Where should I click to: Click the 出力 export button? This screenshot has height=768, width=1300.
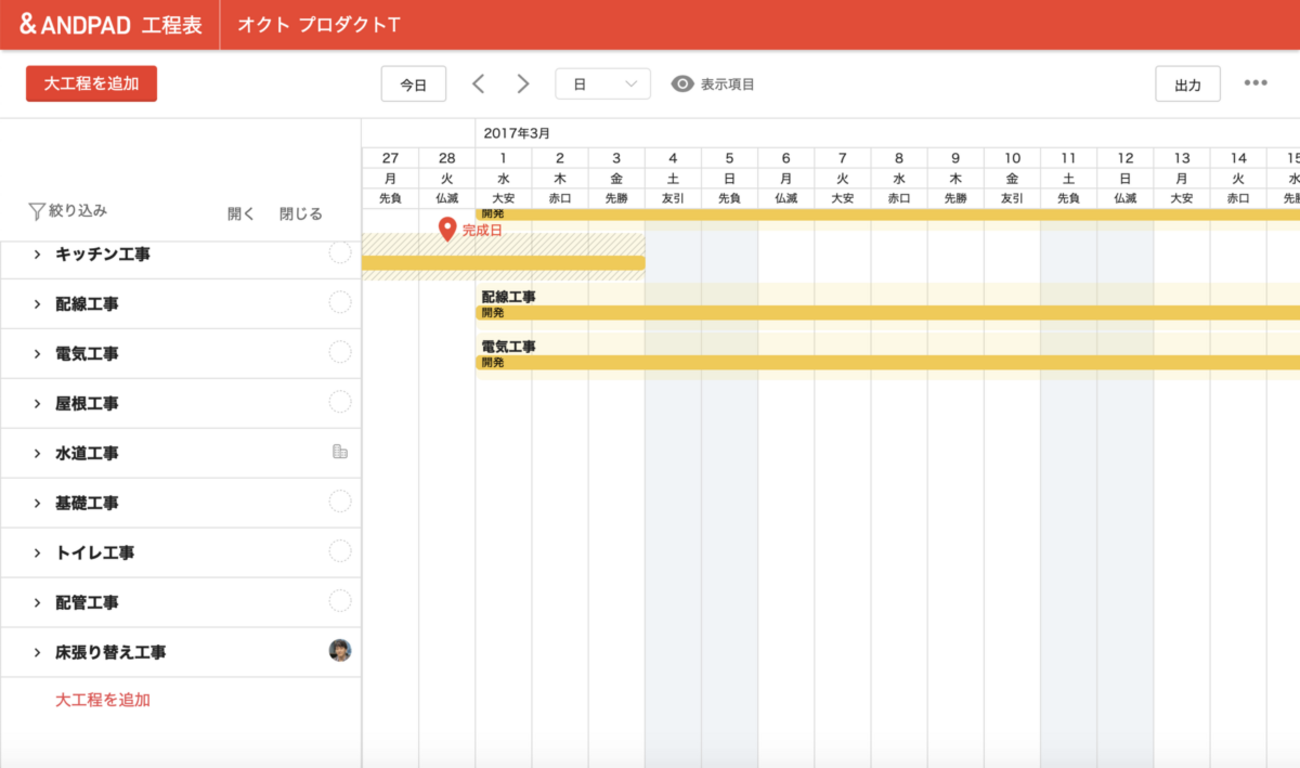1187,85
